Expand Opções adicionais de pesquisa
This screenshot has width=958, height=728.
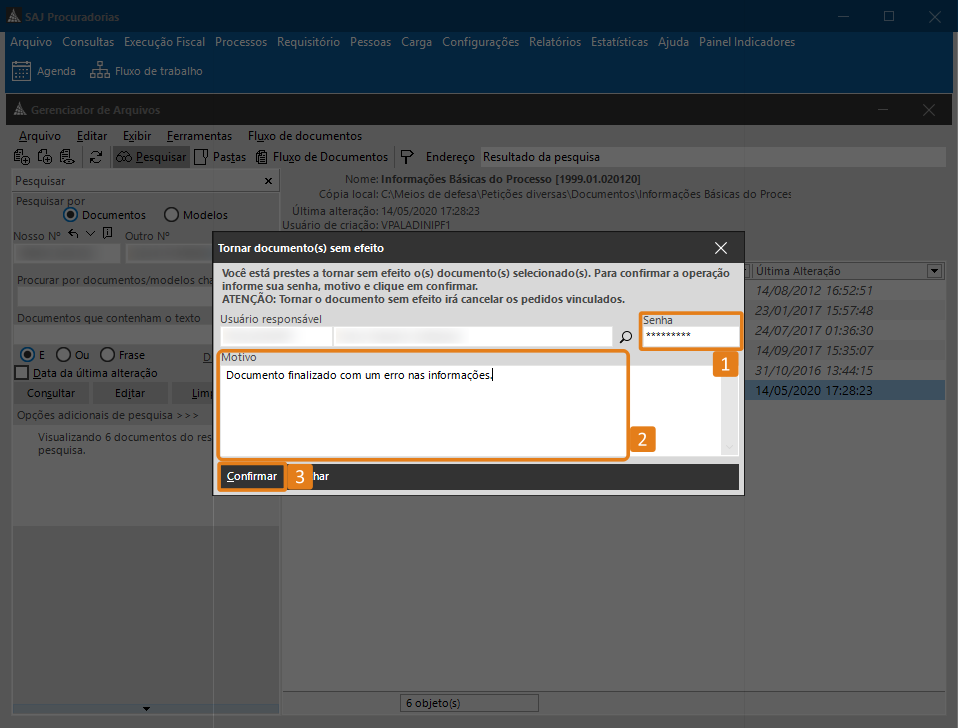(108, 414)
